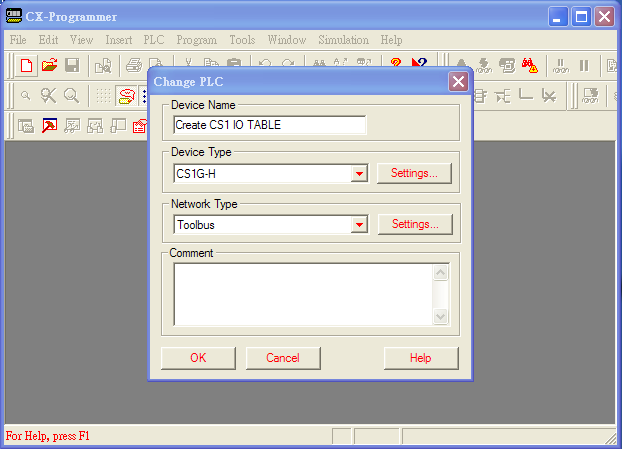The width and height of the screenshot is (622, 449).
Task: Click the vertical line L-shaped ladder icon
Action: tap(526, 95)
